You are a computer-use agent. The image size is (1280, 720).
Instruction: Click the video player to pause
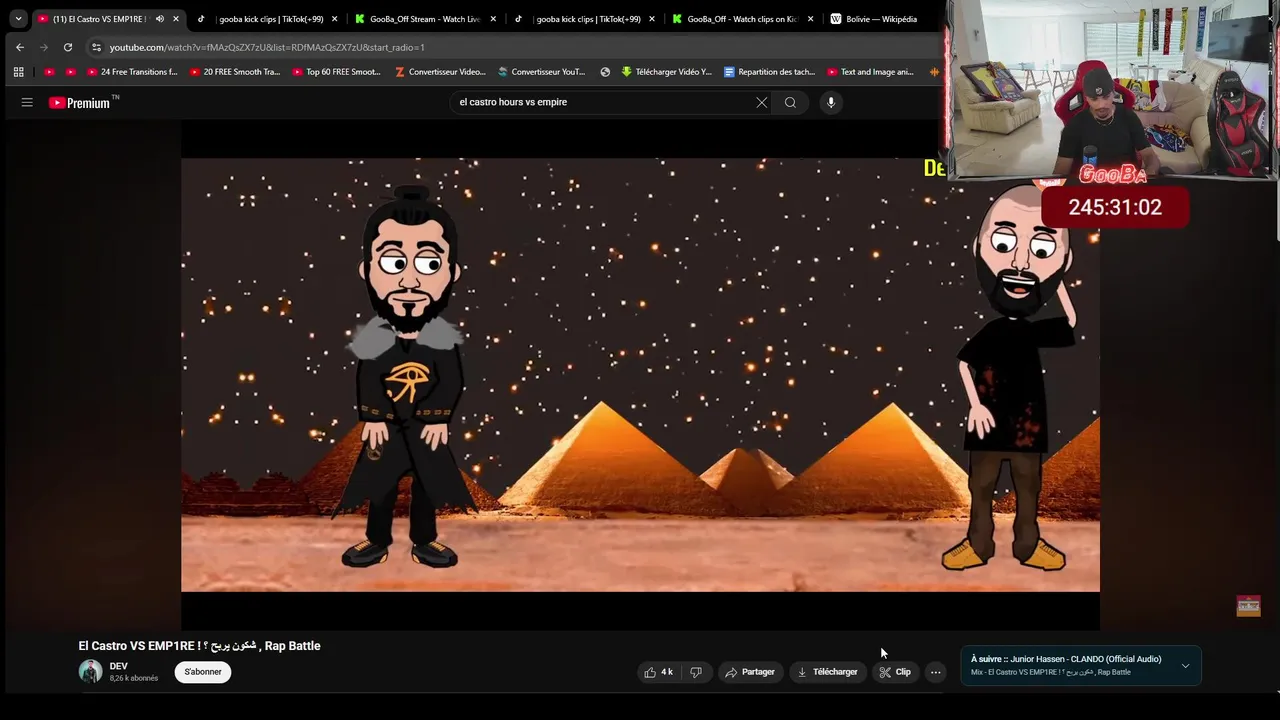[x=640, y=375]
